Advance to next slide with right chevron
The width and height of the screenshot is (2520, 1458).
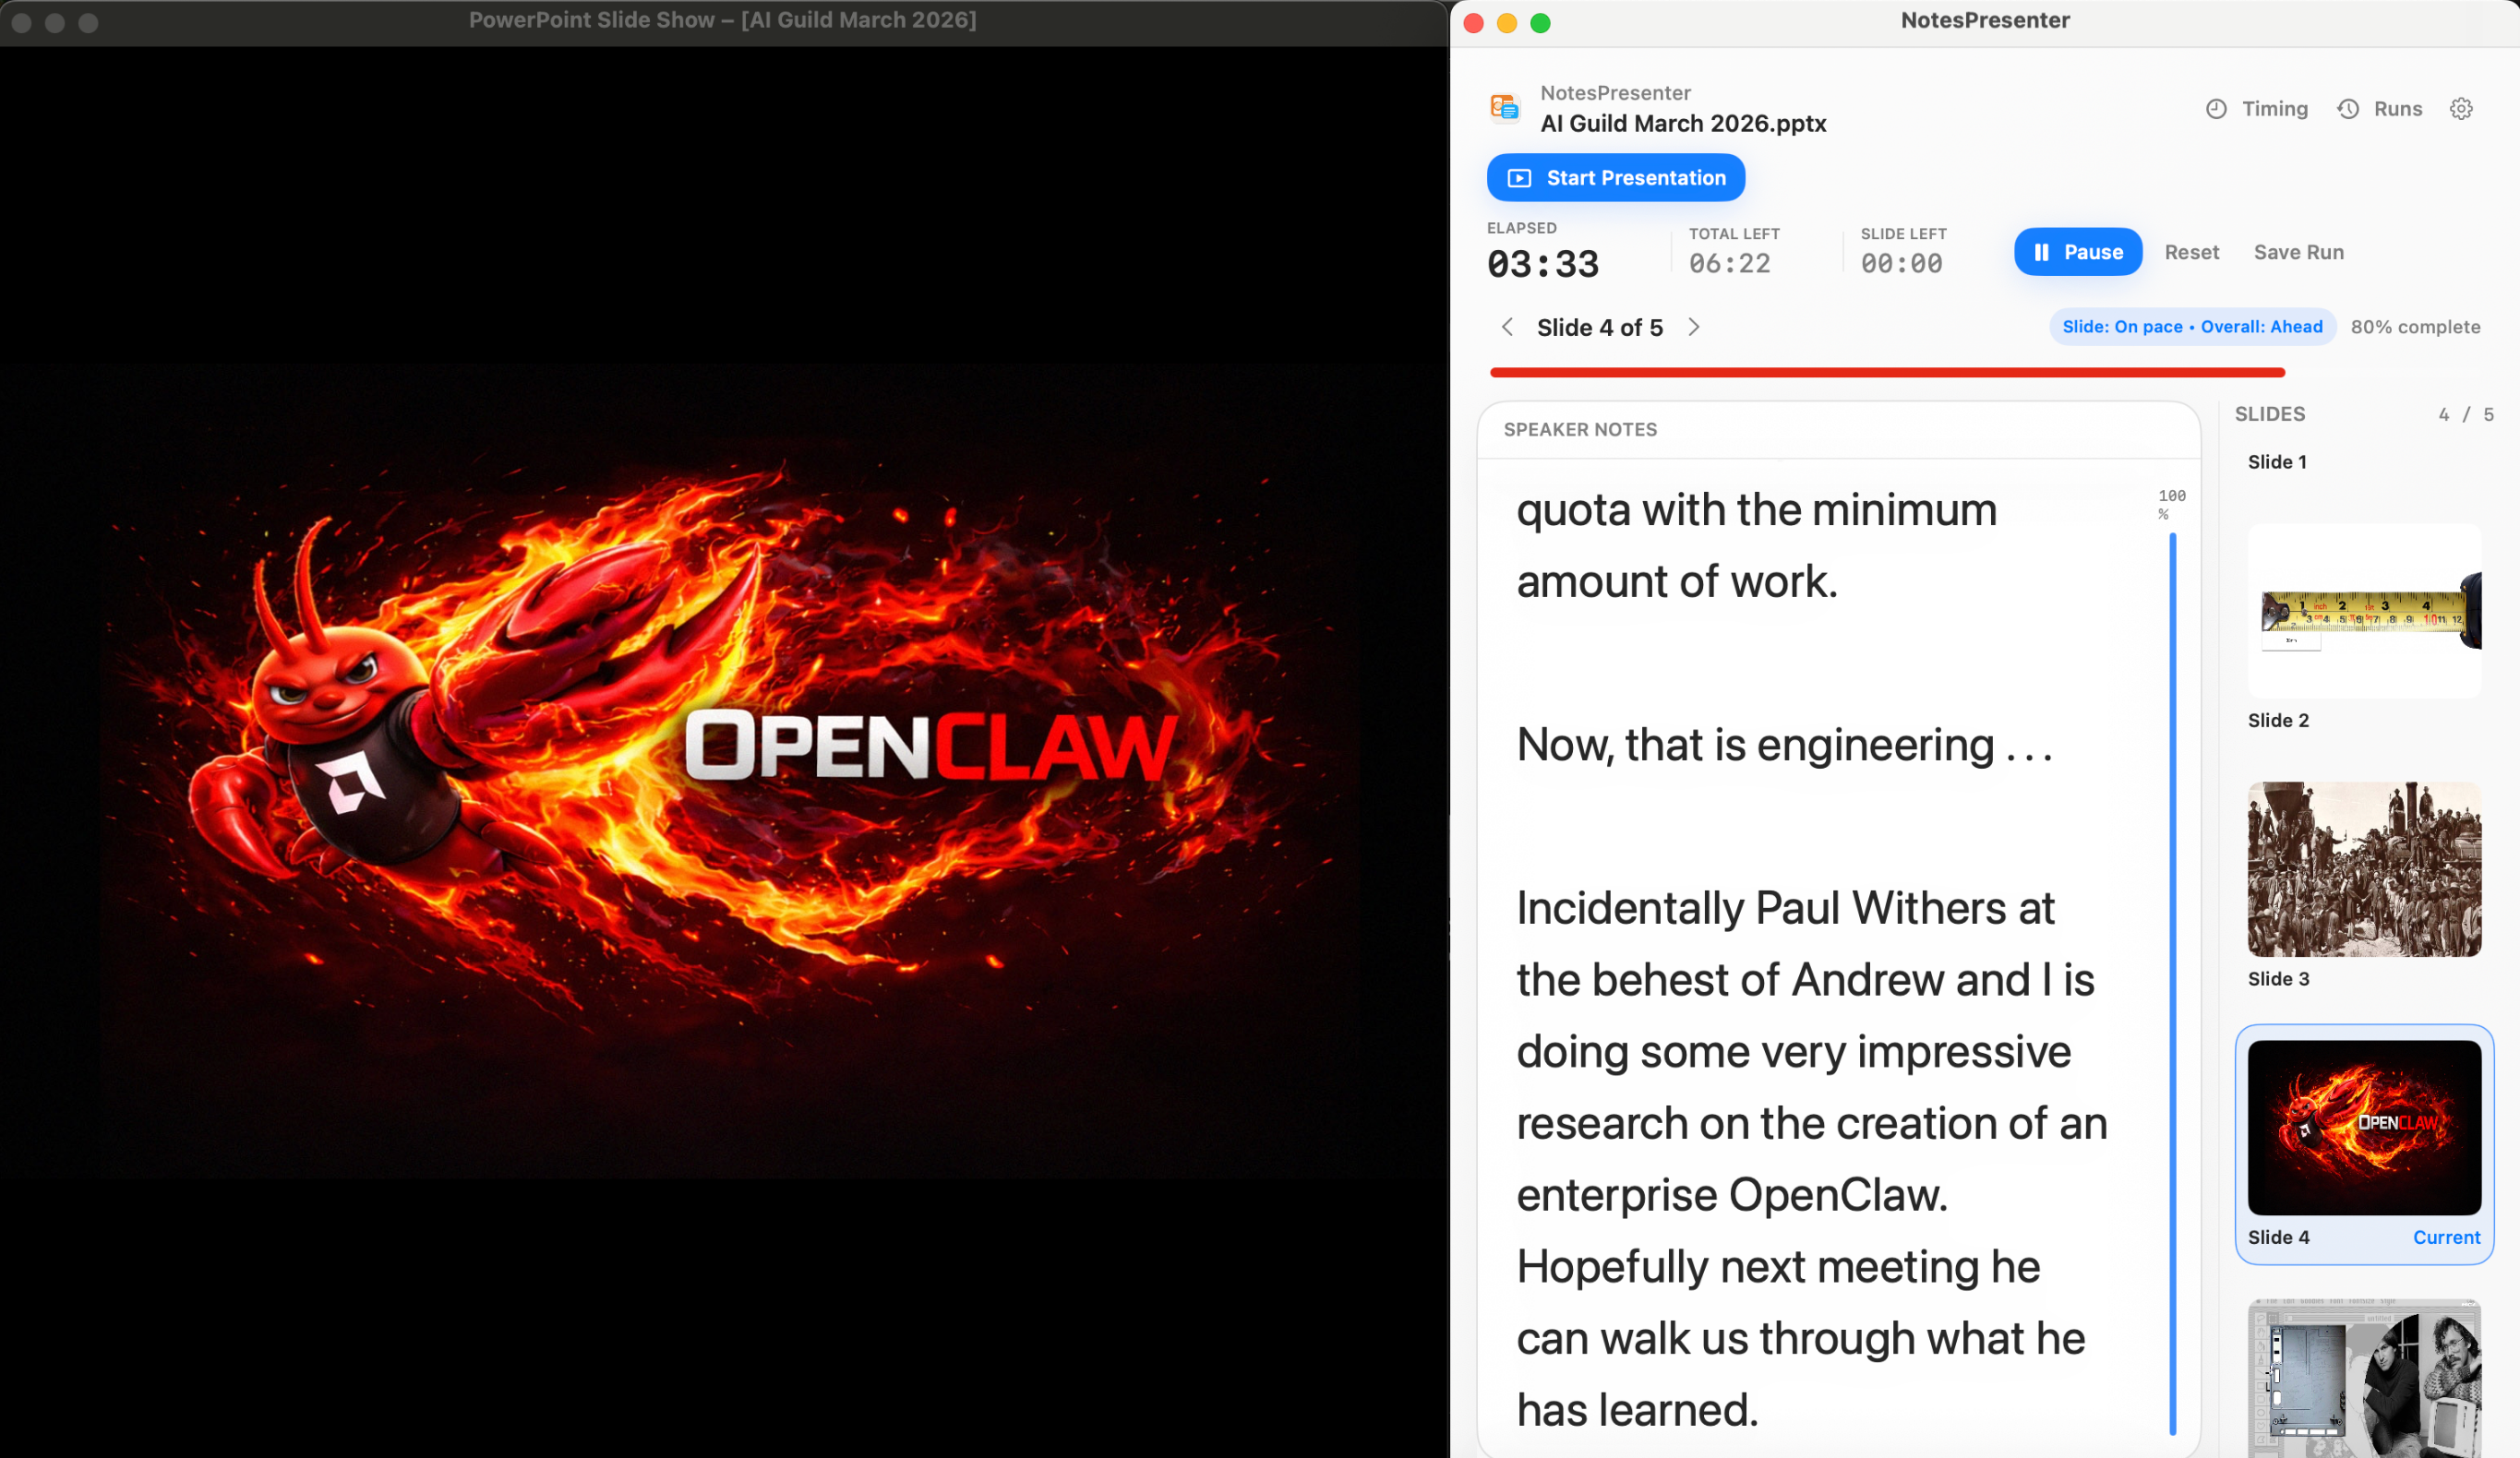(1694, 327)
